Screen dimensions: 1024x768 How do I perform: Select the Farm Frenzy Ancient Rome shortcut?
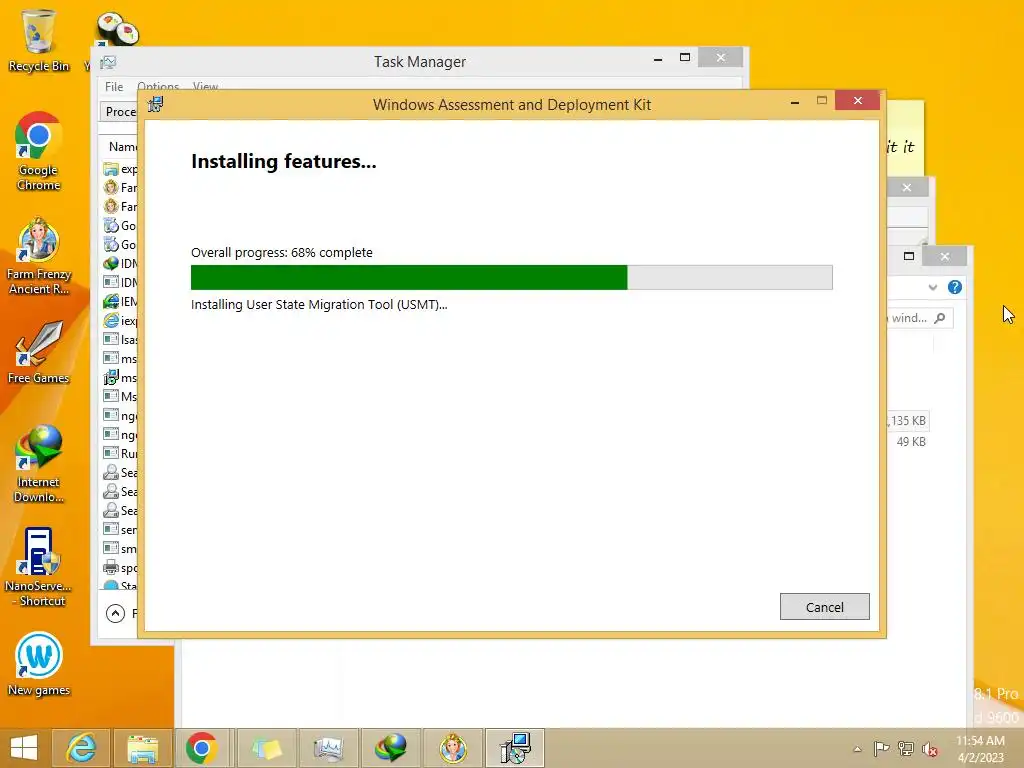(x=39, y=256)
